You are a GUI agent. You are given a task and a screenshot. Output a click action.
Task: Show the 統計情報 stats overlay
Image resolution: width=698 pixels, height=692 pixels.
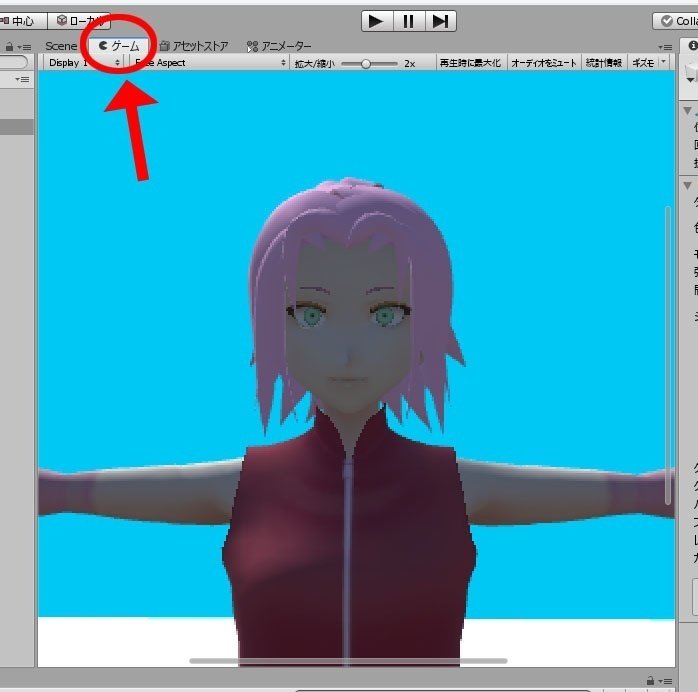tap(604, 63)
